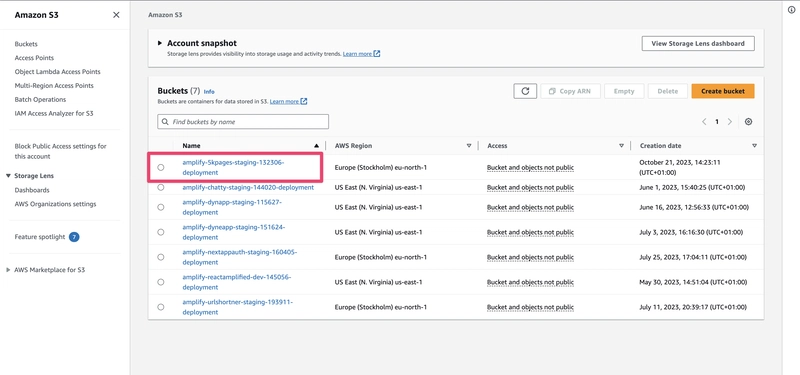Focus the Find buckets by name field
The image size is (800, 375).
243,122
